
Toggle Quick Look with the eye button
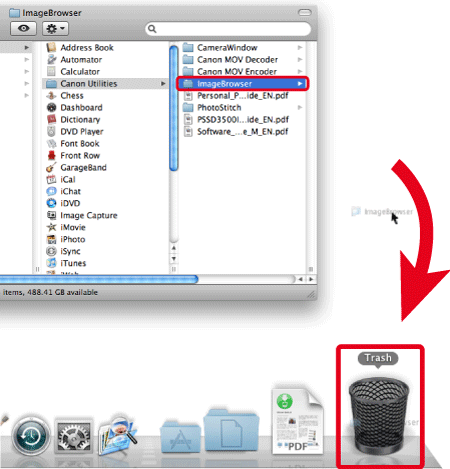click(23, 28)
